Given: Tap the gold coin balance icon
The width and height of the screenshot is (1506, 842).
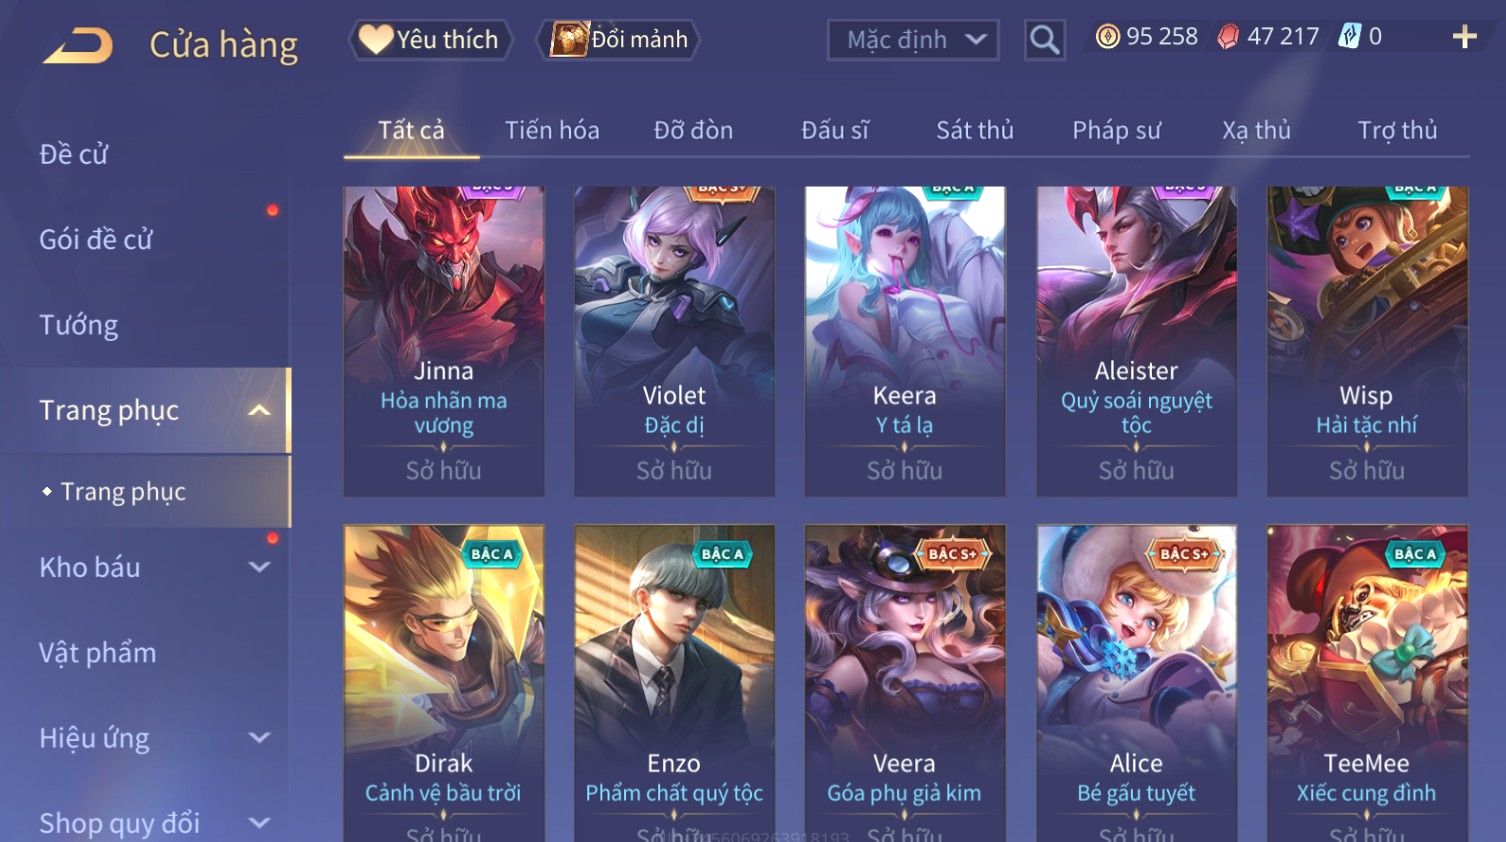Looking at the screenshot, I should click(x=1107, y=37).
